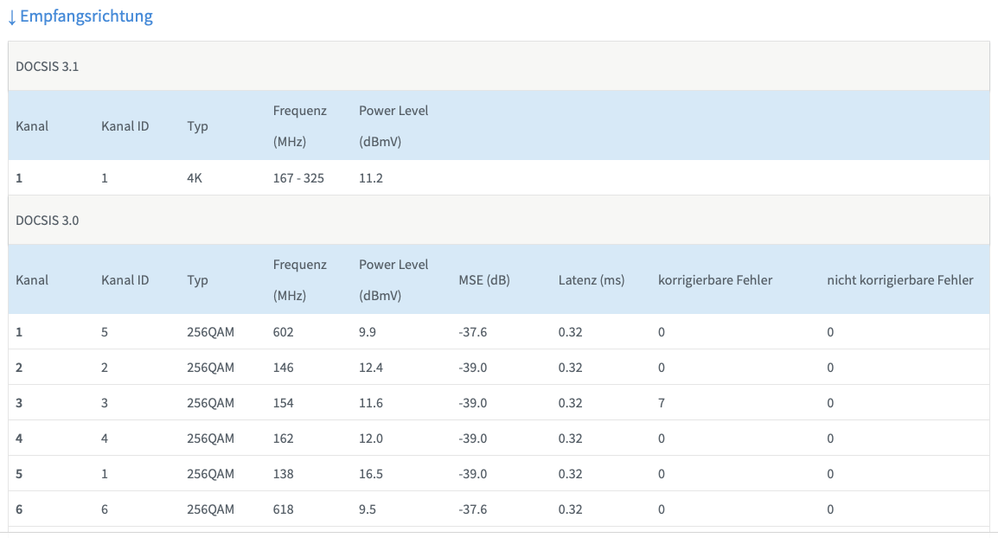Screen dimensions: 998x538
Task: Click the correctable error count 7
Action: point(661,402)
